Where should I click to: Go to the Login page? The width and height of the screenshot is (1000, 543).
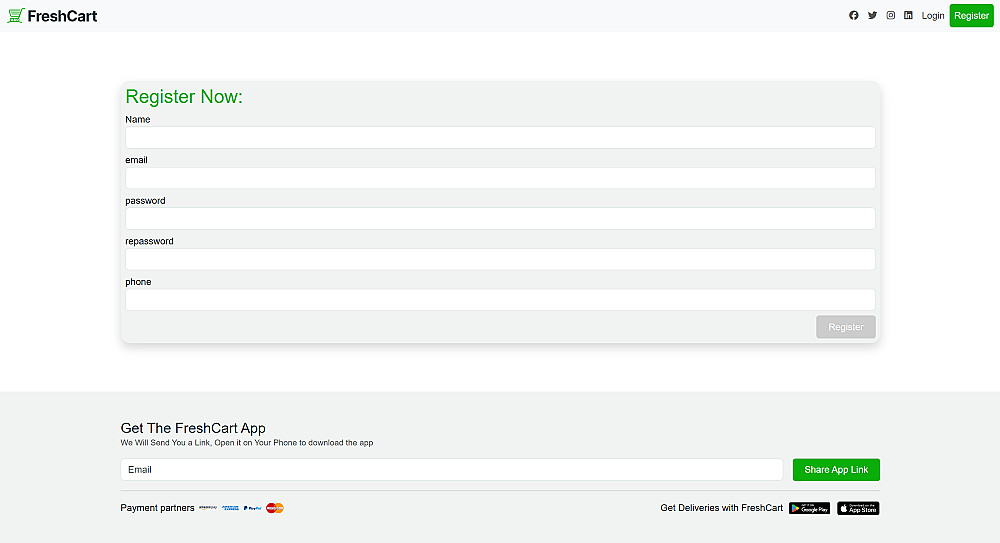[932, 15]
